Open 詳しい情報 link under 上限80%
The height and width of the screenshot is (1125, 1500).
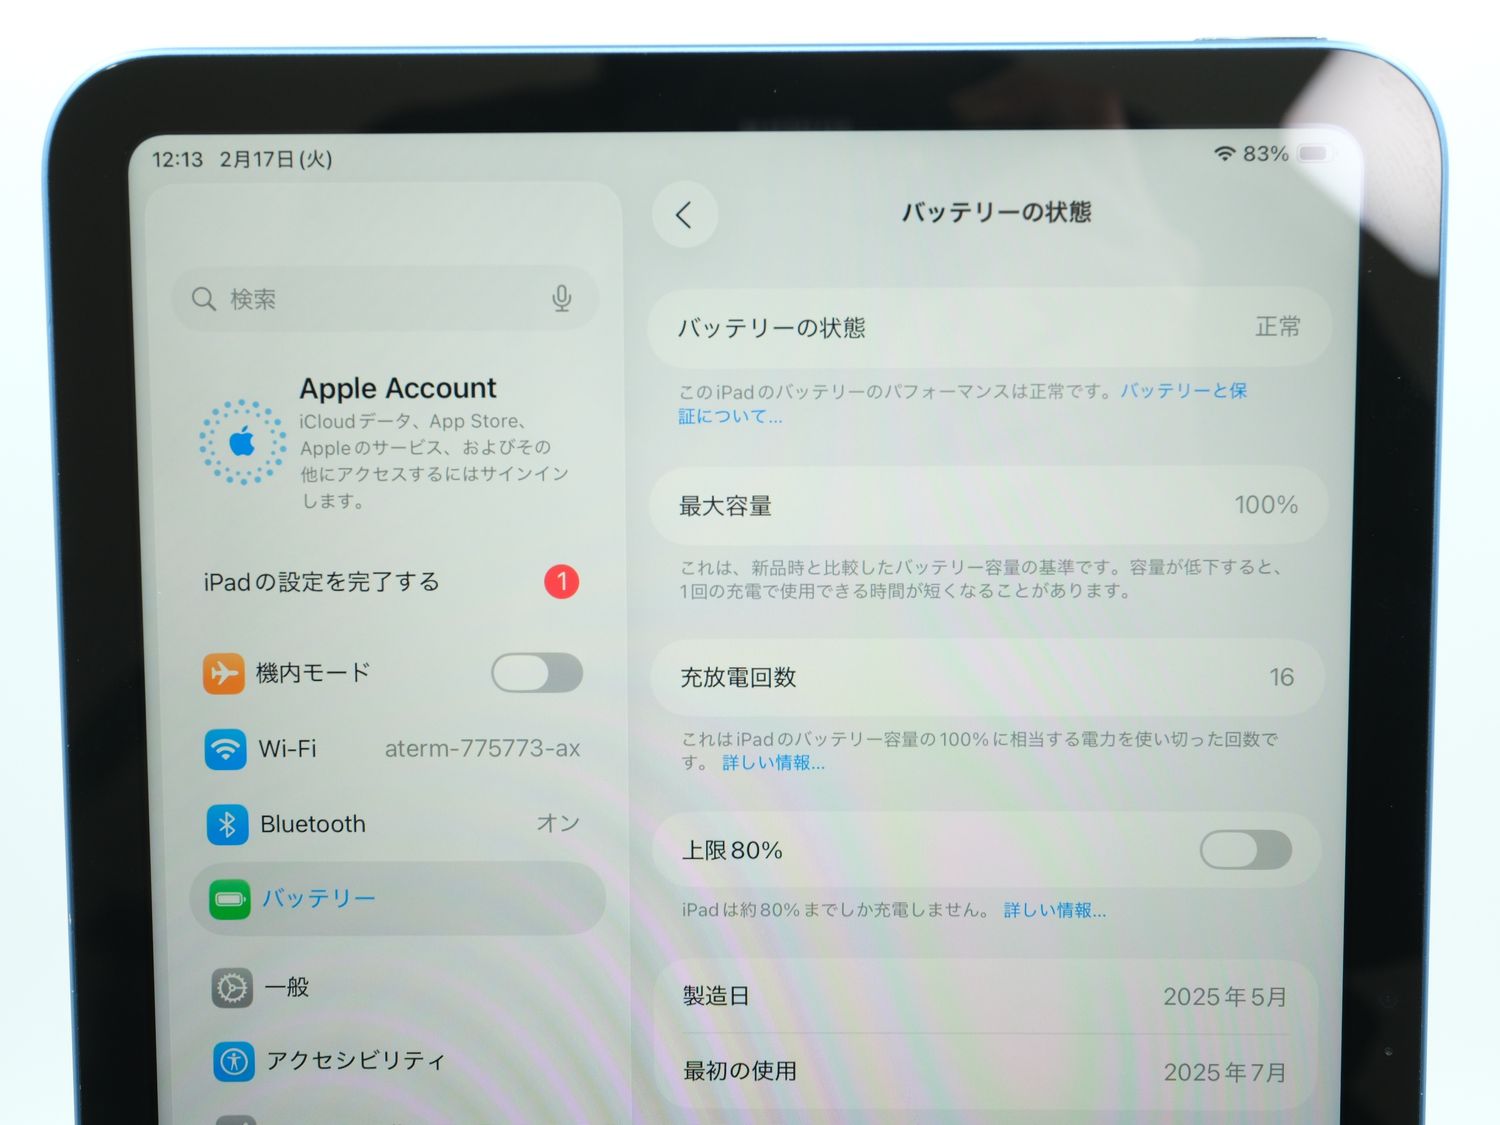coord(1054,910)
